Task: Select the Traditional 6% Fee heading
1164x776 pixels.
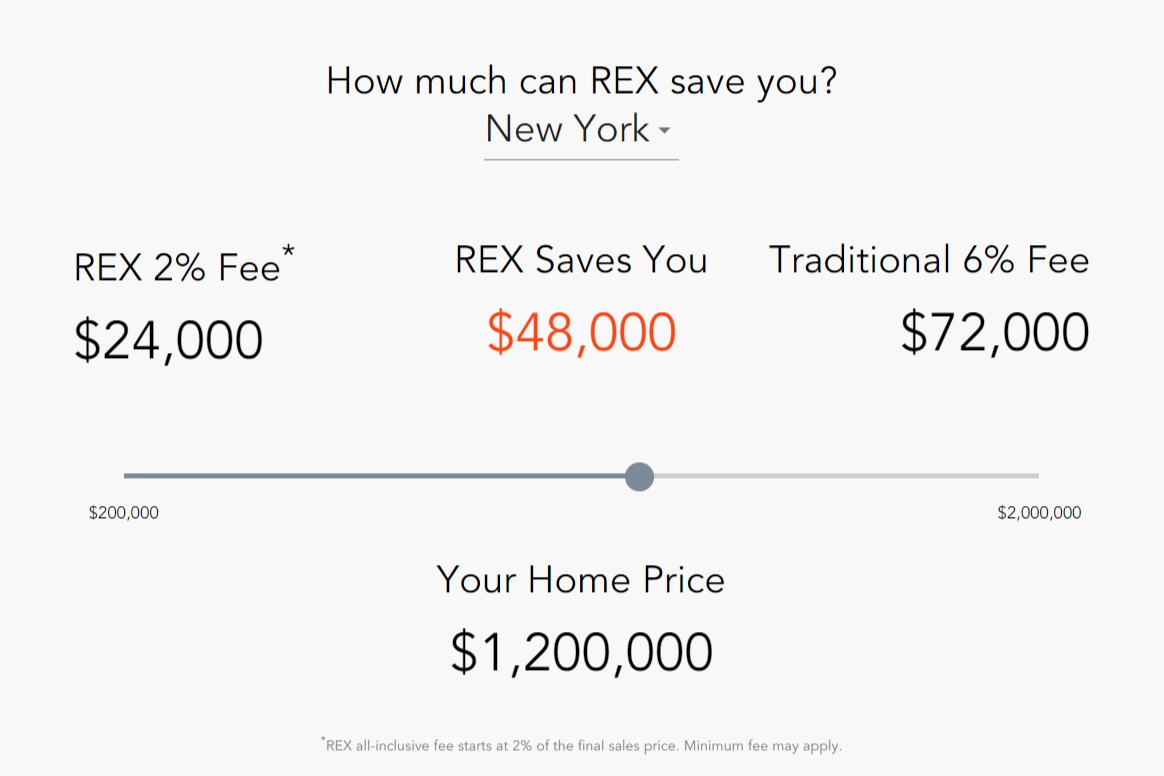Action: point(929,260)
